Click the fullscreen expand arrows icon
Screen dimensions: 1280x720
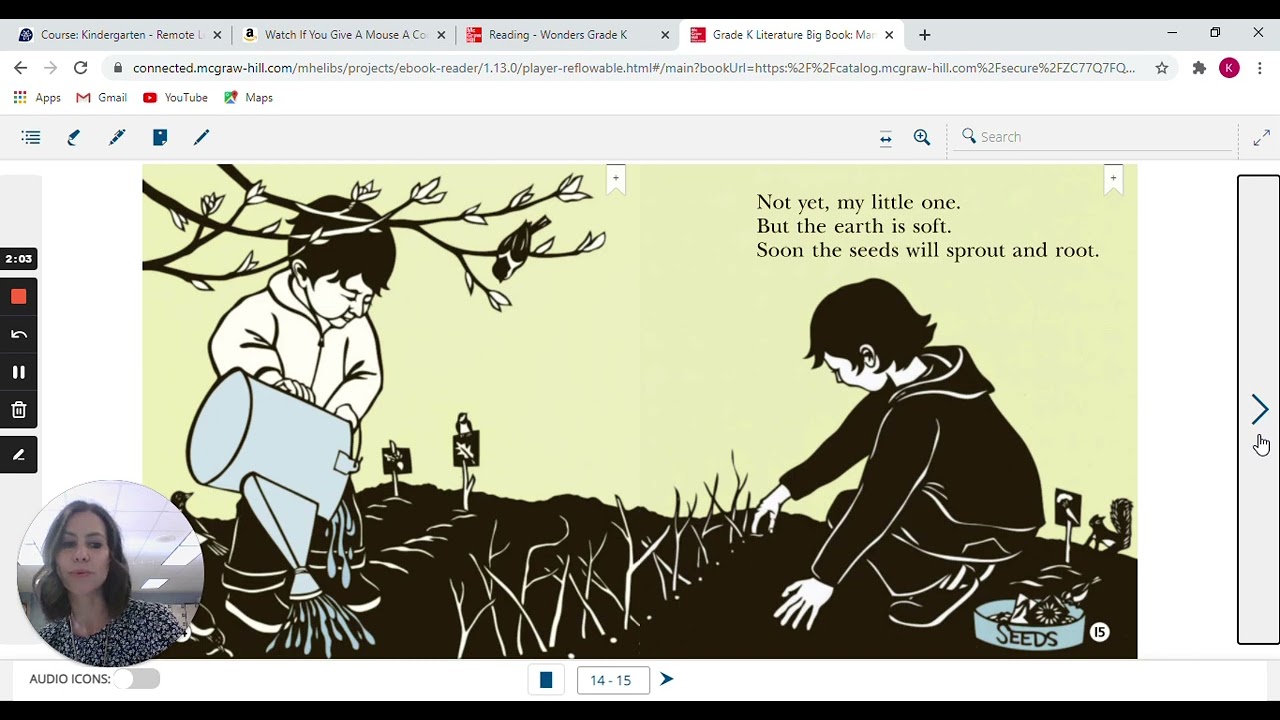coord(1261,138)
